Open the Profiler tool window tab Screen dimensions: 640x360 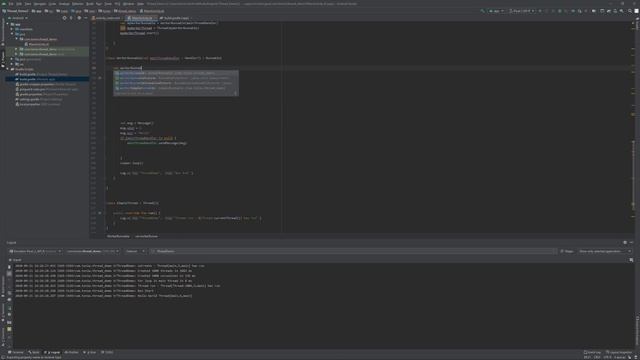71,352
